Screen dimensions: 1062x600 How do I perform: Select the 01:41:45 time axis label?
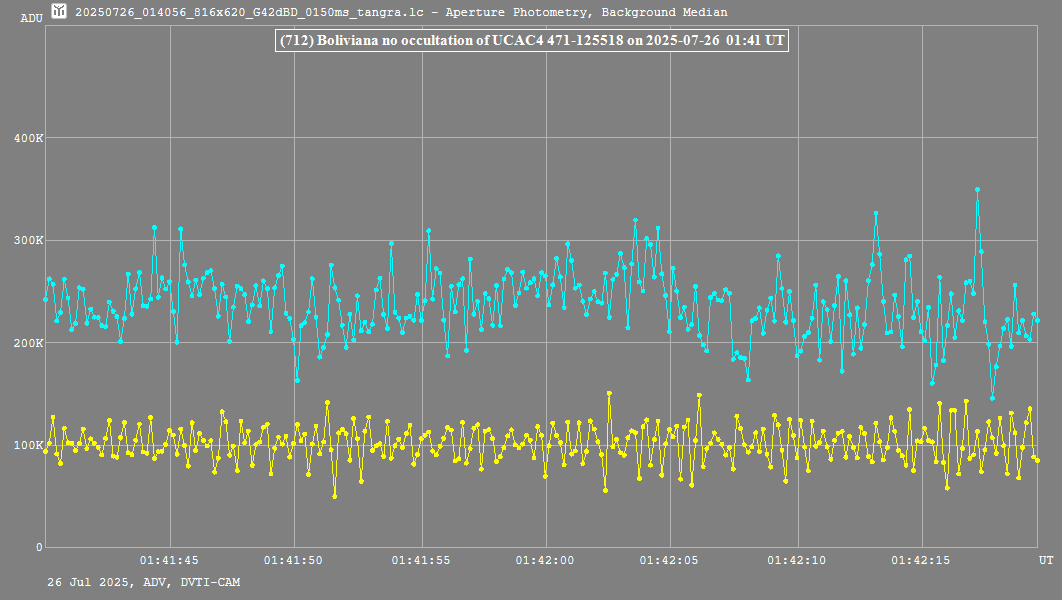click(169, 560)
